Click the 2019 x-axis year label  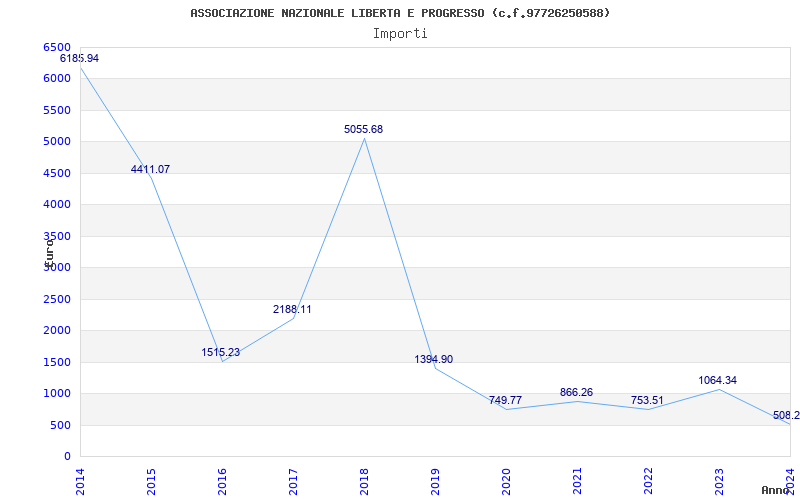click(435, 482)
